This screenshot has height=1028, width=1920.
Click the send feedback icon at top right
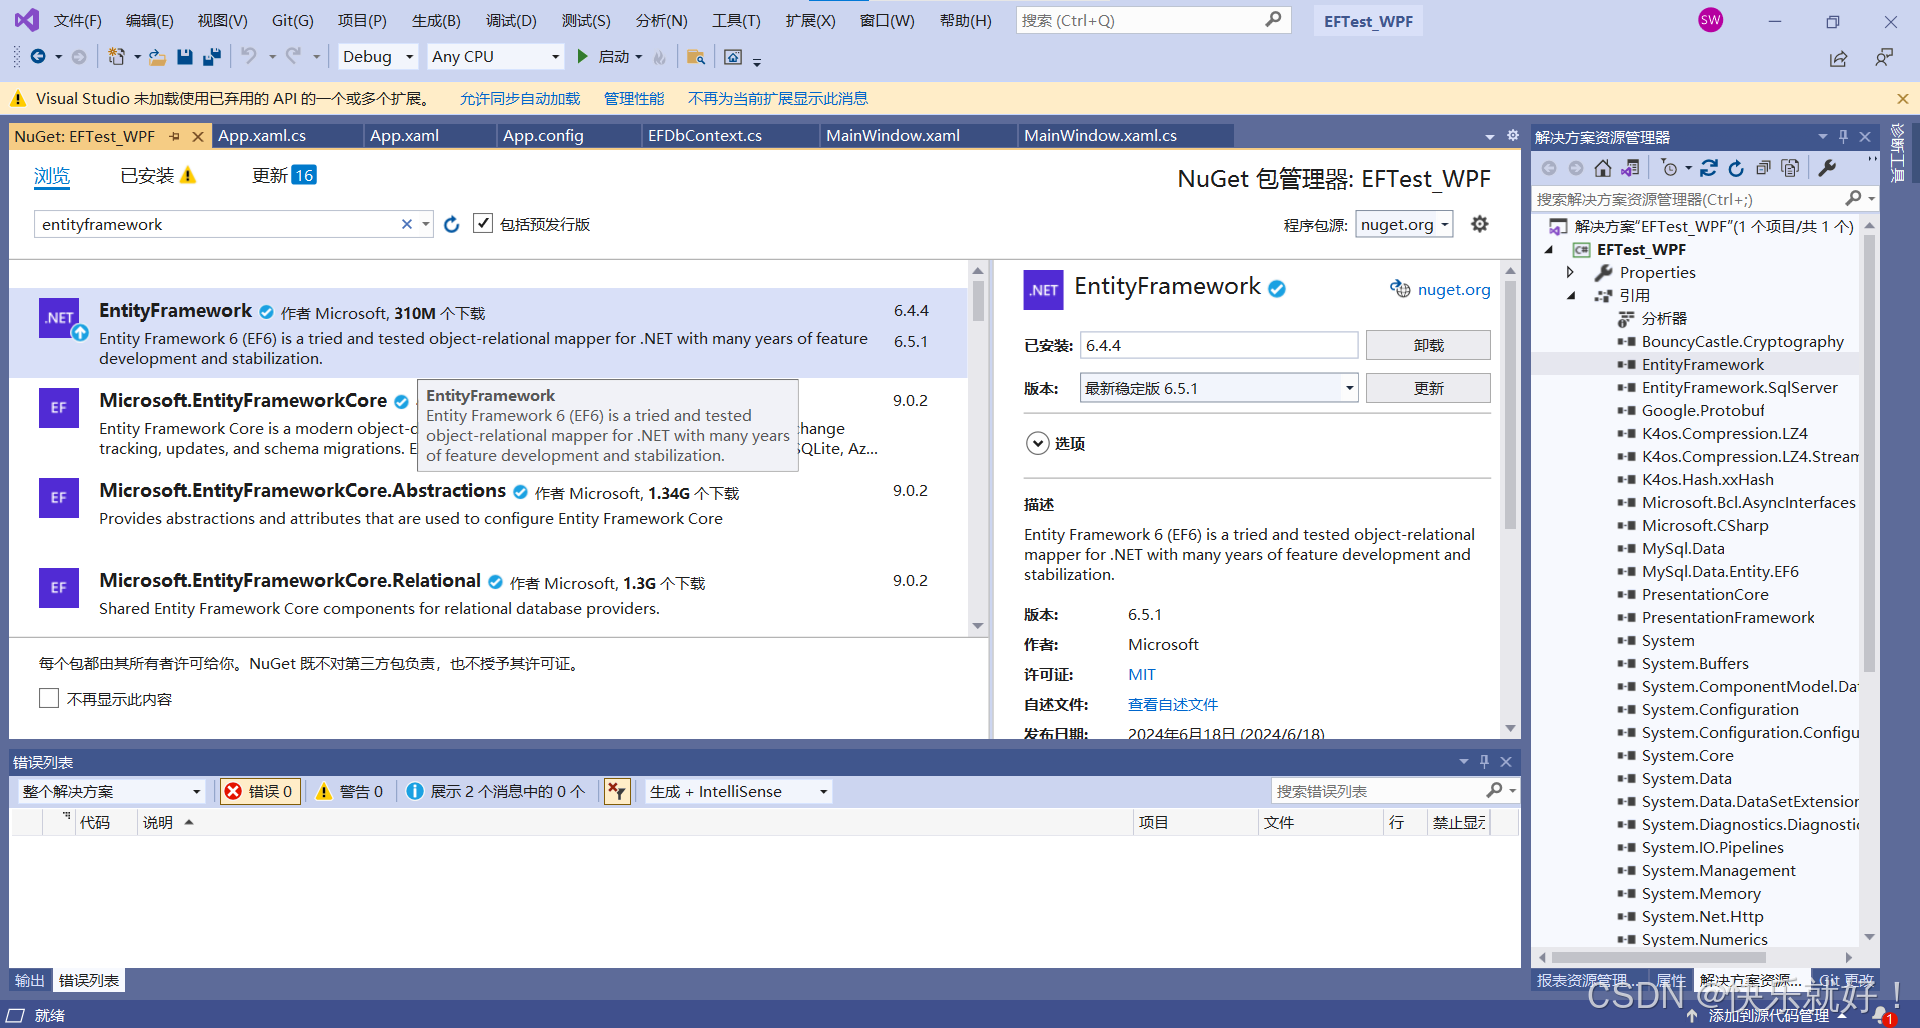(1884, 58)
